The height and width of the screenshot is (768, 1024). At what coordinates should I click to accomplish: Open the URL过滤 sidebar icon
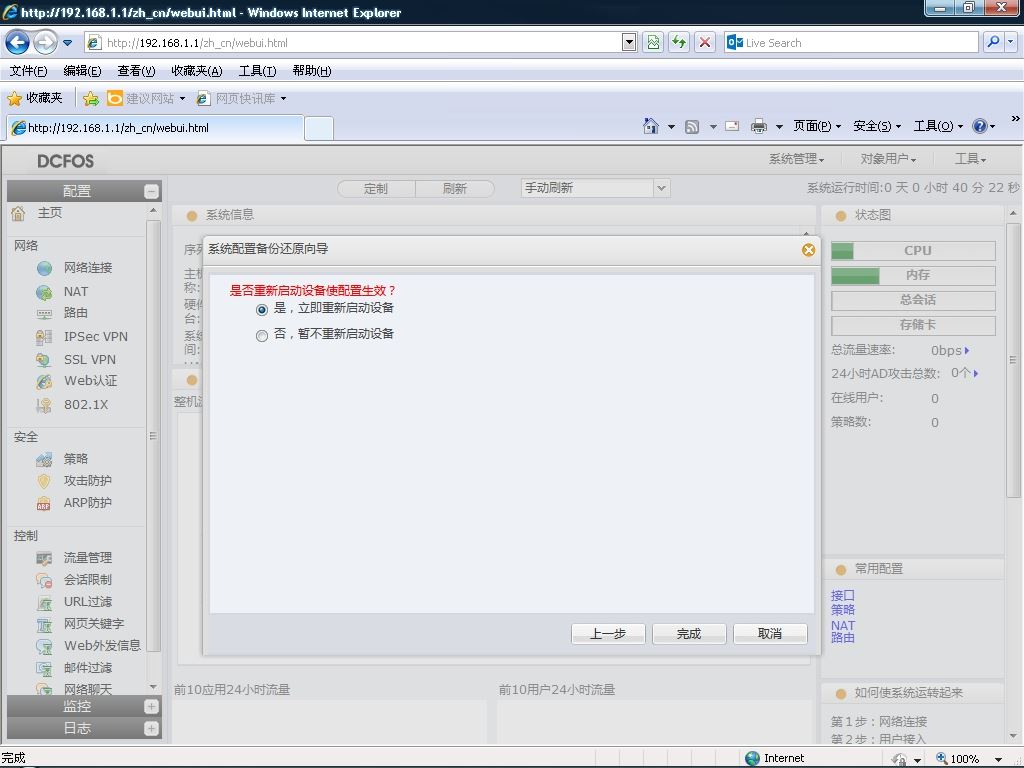(x=44, y=602)
